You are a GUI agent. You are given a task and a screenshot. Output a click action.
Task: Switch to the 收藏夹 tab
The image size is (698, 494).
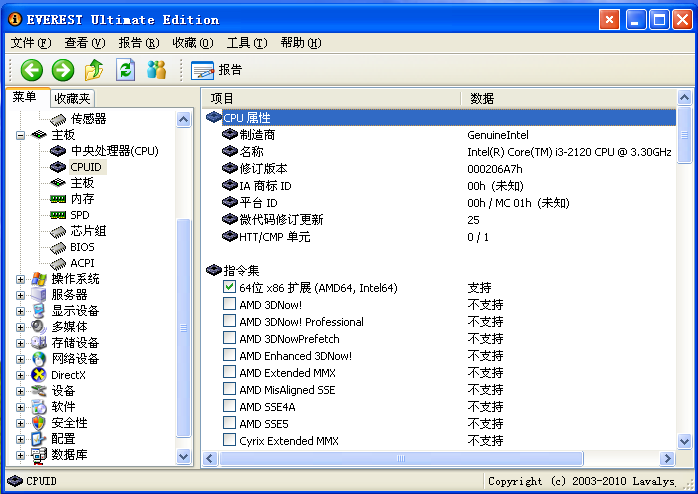[72, 98]
